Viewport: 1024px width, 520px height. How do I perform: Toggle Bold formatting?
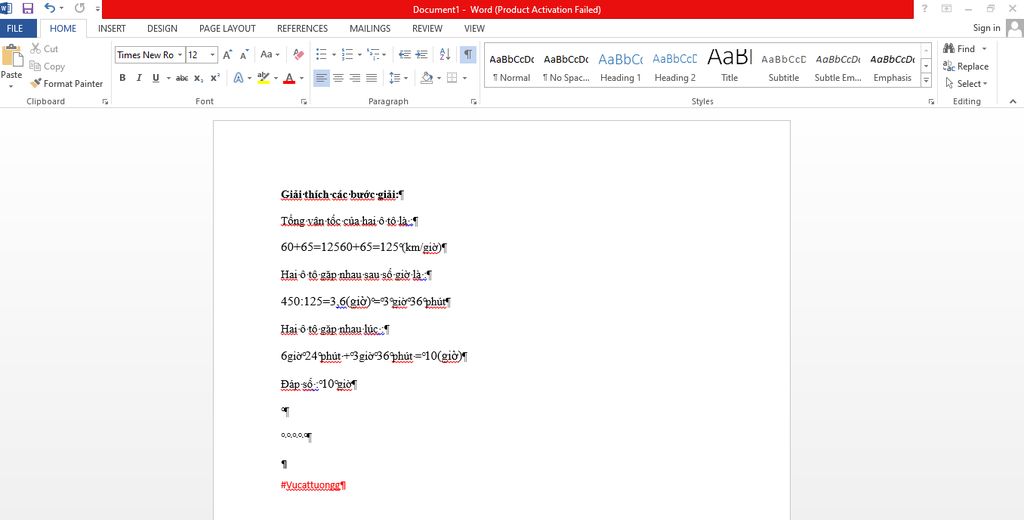coord(122,78)
